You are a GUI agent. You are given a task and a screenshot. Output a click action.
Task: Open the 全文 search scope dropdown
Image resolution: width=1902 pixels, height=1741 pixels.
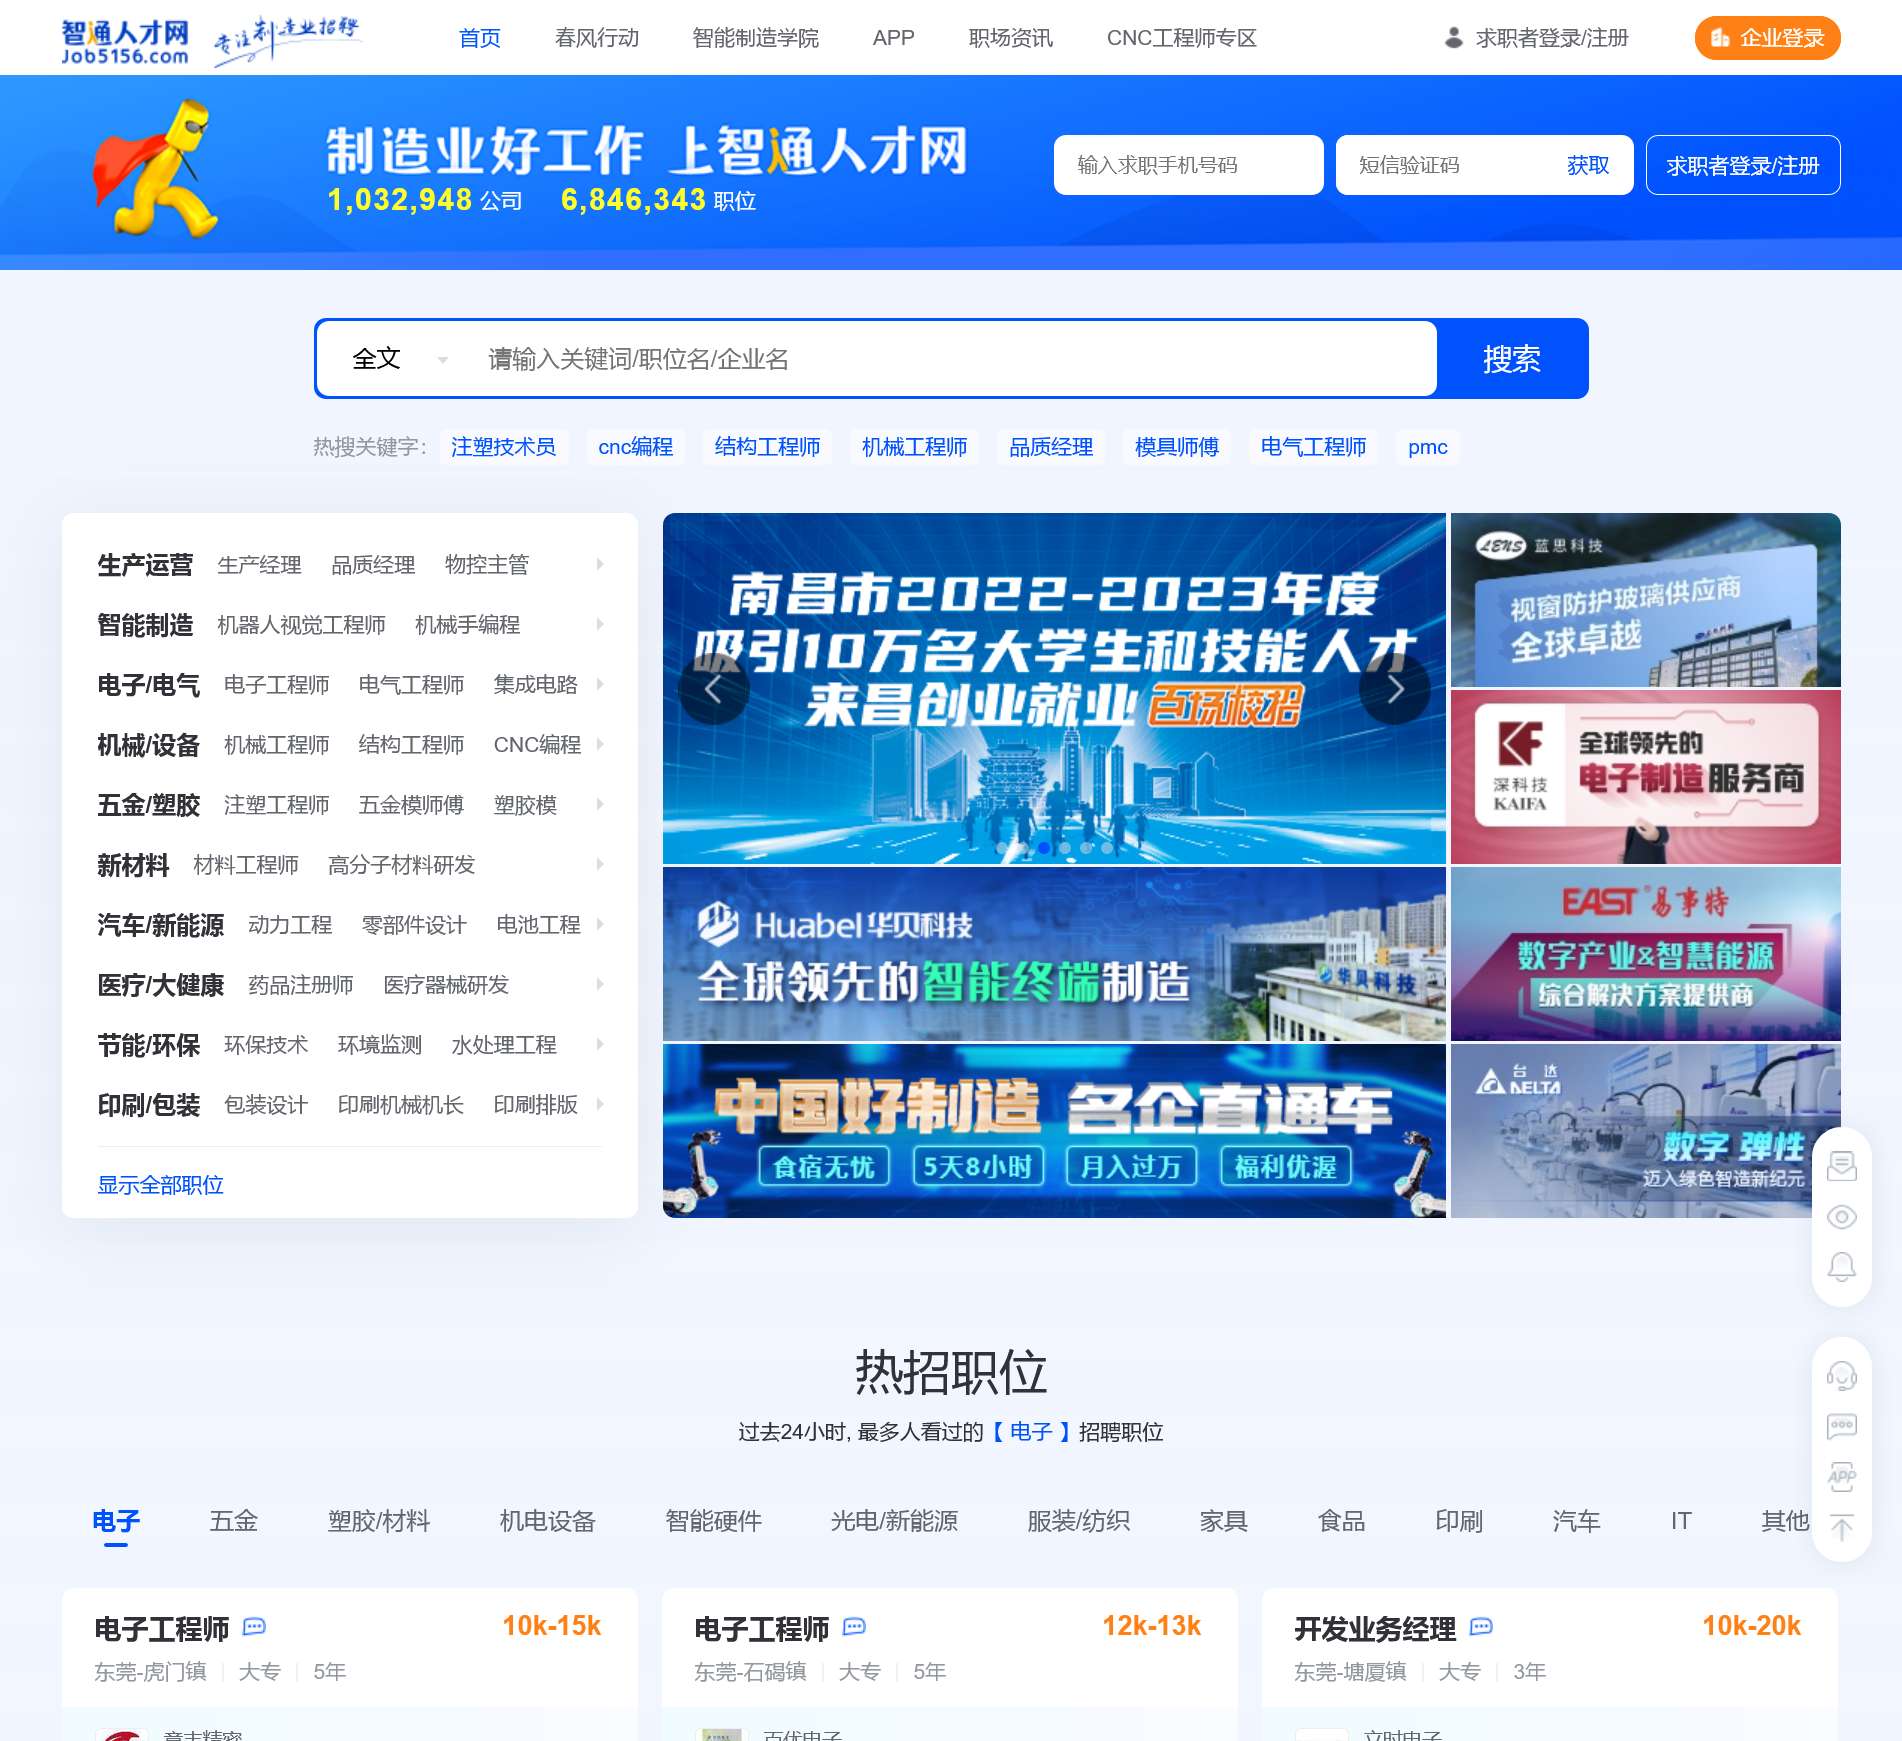pos(399,359)
